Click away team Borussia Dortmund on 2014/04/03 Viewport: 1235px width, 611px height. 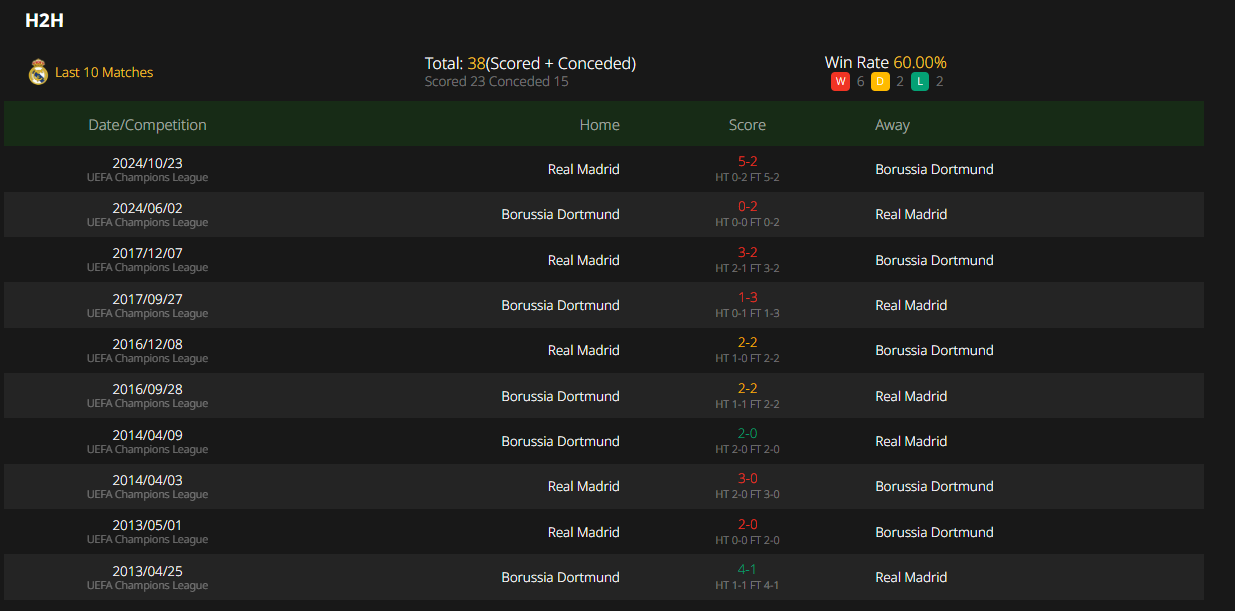pyautogui.click(x=934, y=486)
